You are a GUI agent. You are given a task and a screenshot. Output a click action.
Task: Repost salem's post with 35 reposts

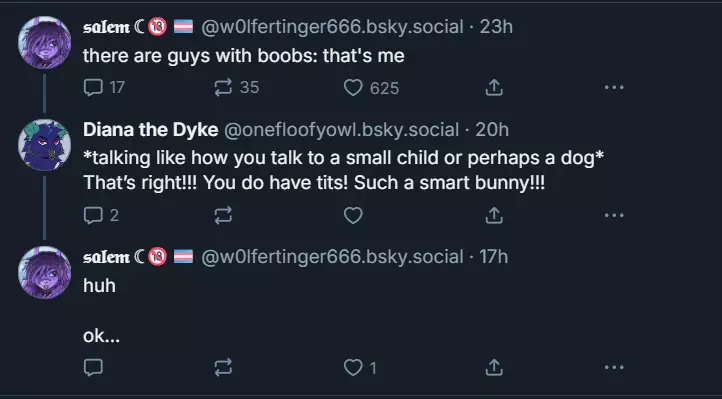237,87
